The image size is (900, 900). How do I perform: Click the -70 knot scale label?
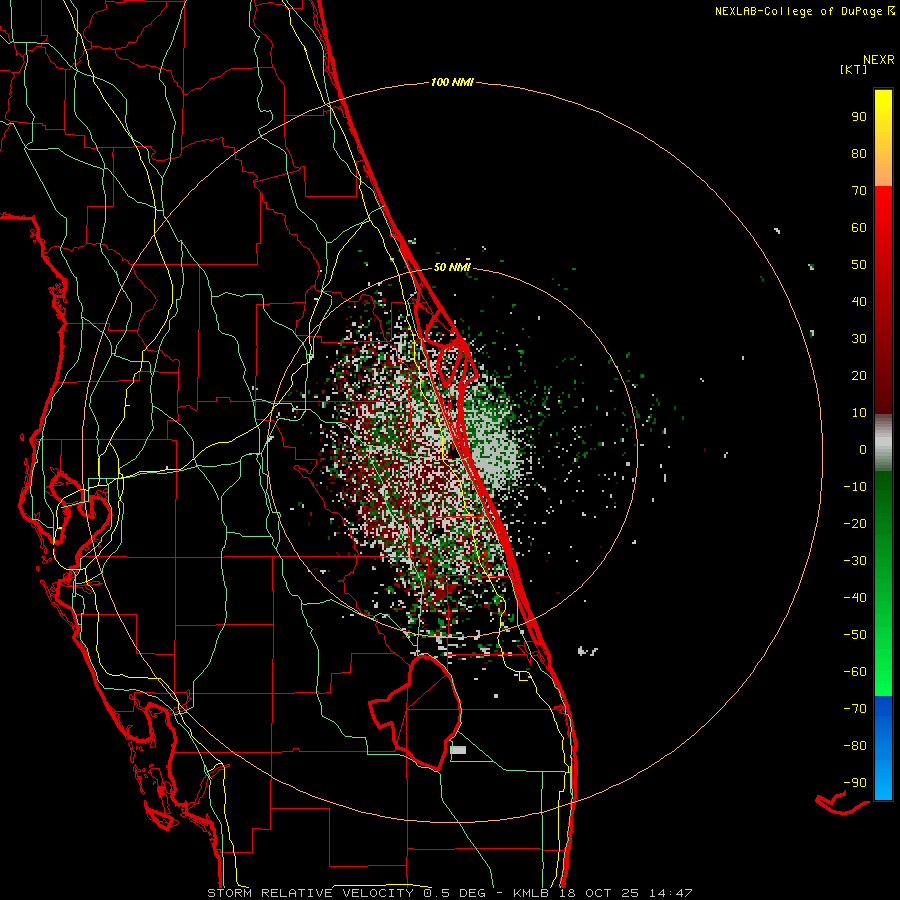[x=855, y=709]
